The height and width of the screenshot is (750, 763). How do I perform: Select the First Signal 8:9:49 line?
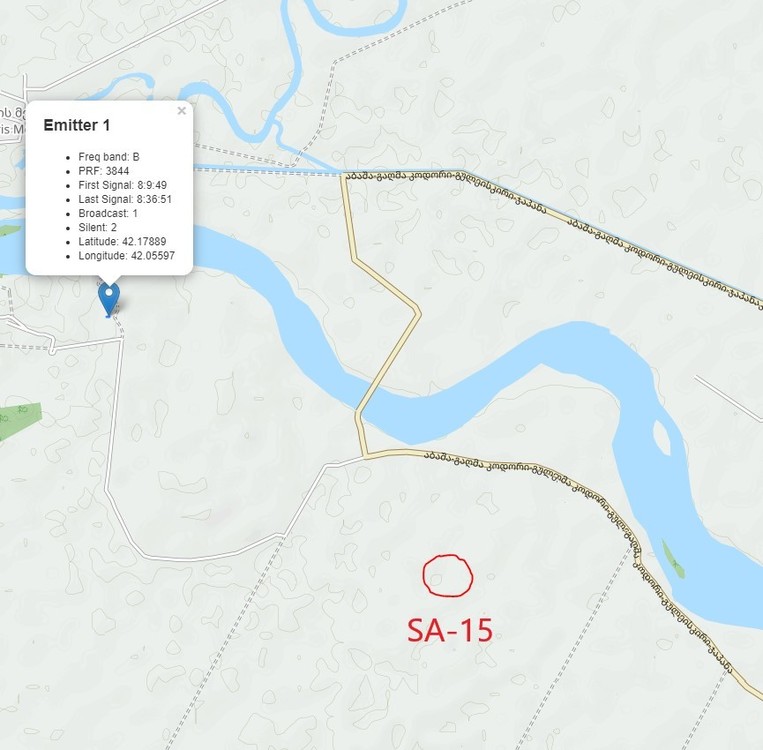123,185
